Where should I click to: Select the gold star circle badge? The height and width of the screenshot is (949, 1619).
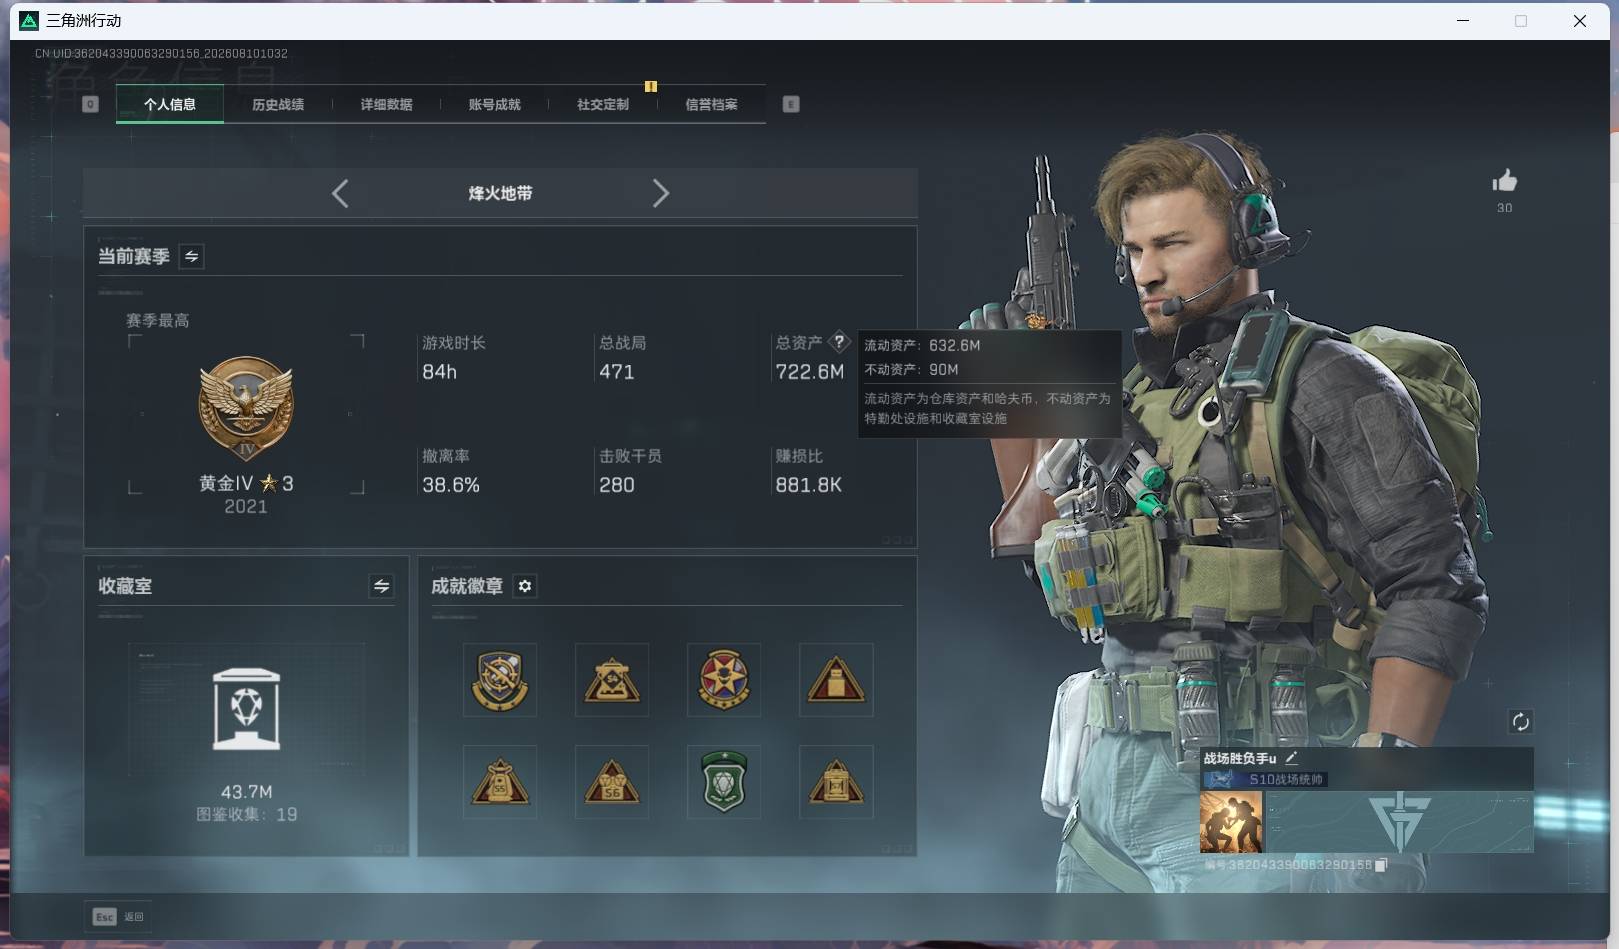tap(724, 680)
